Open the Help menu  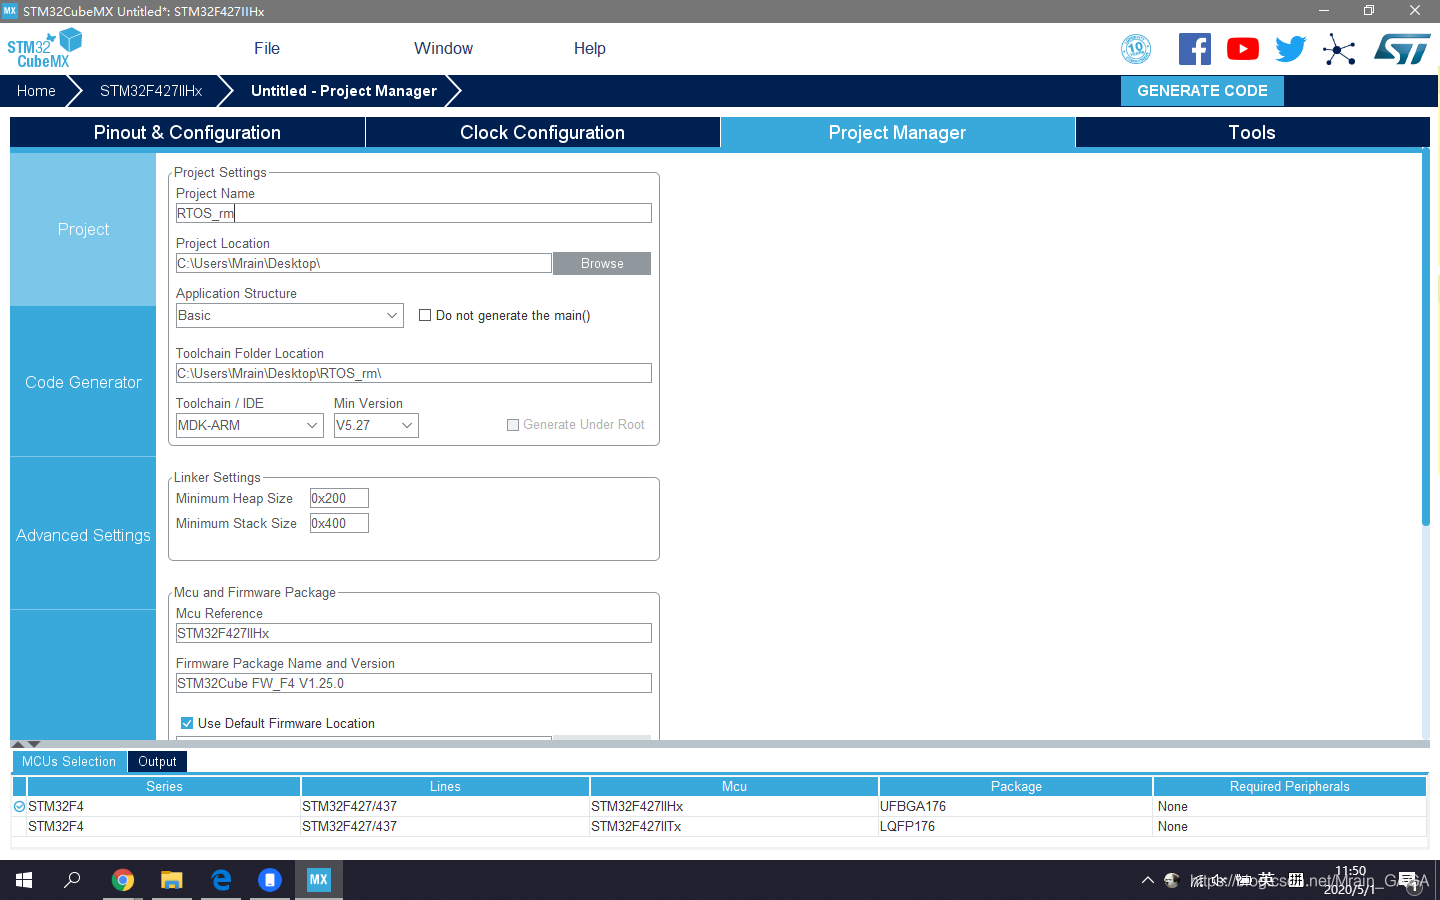[x=590, y=48]
